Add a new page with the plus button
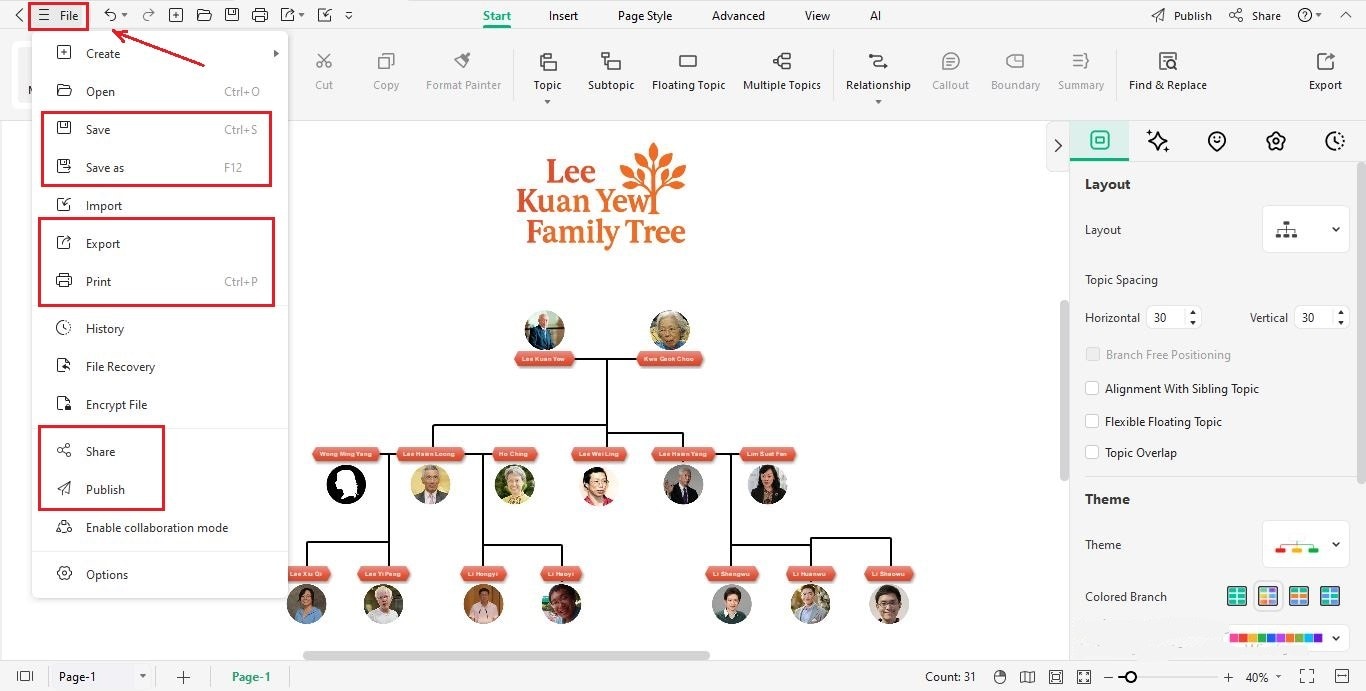The width and height of the screenshot is (1366, 691). [183, 677]
